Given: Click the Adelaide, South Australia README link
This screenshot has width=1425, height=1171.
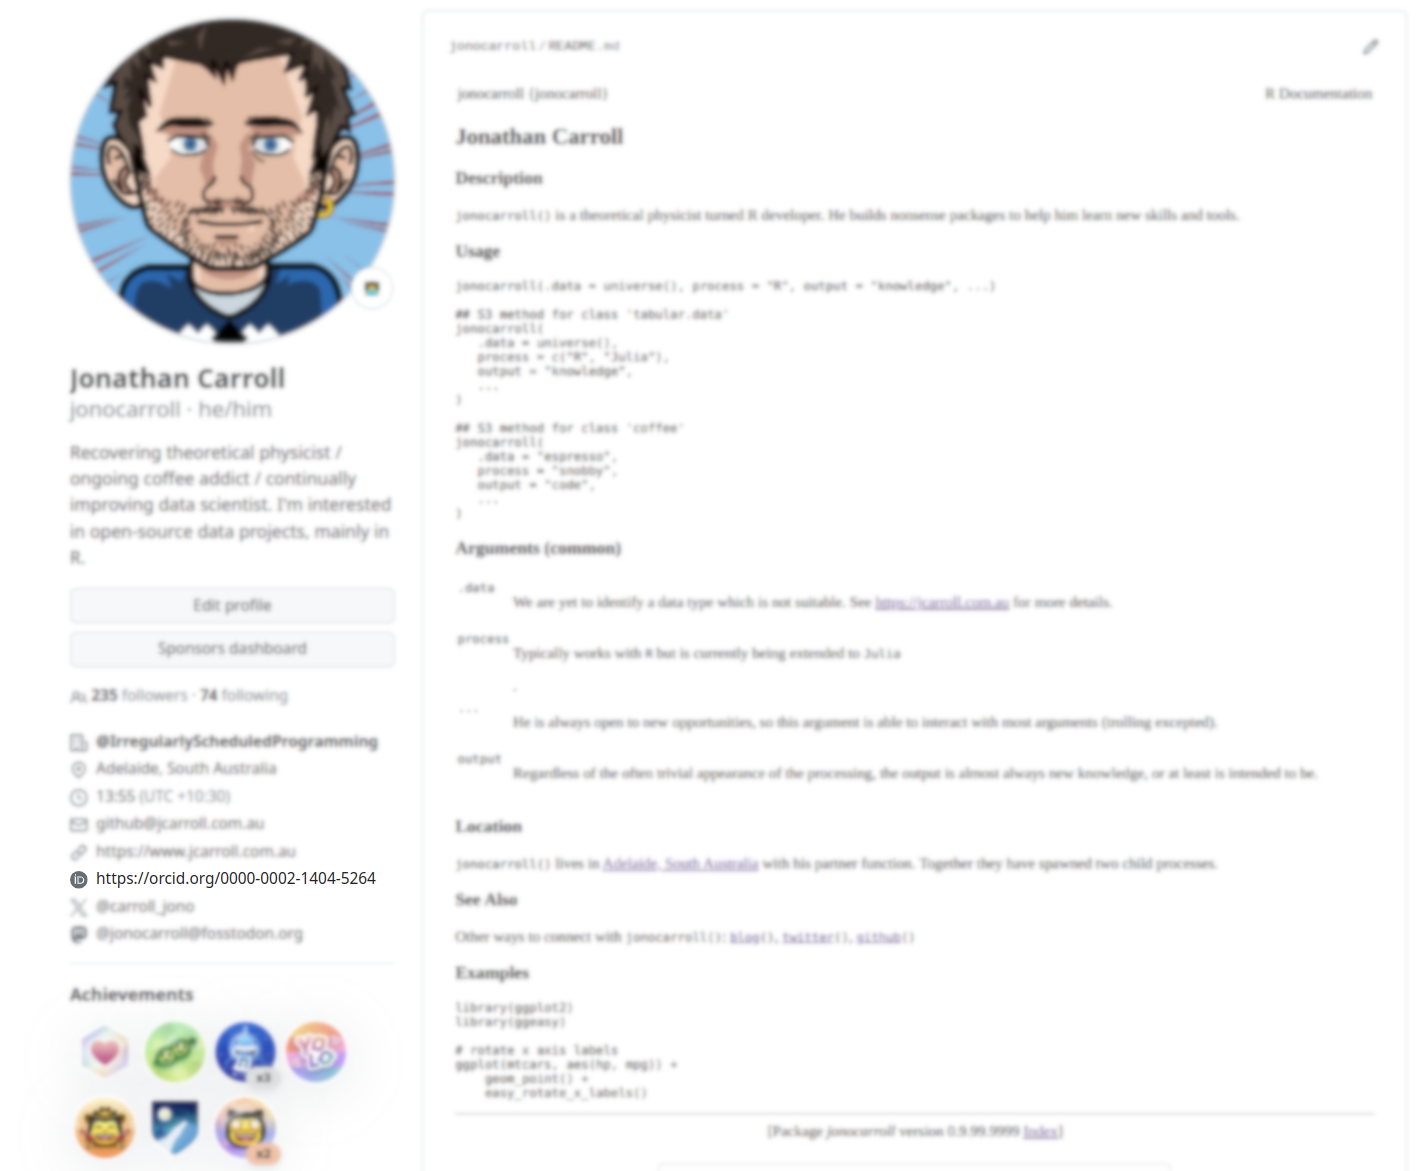Looking at the screenshot, I should 681,864.
